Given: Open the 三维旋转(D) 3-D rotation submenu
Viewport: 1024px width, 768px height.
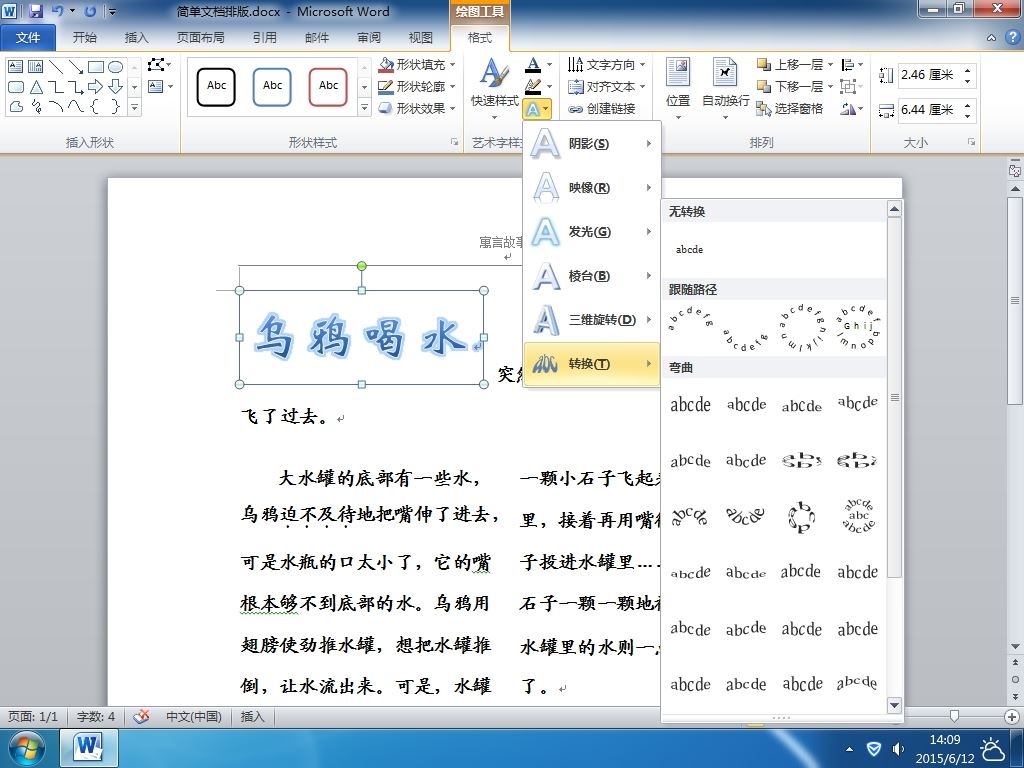Looking at the screenshot, I should 592,319.
